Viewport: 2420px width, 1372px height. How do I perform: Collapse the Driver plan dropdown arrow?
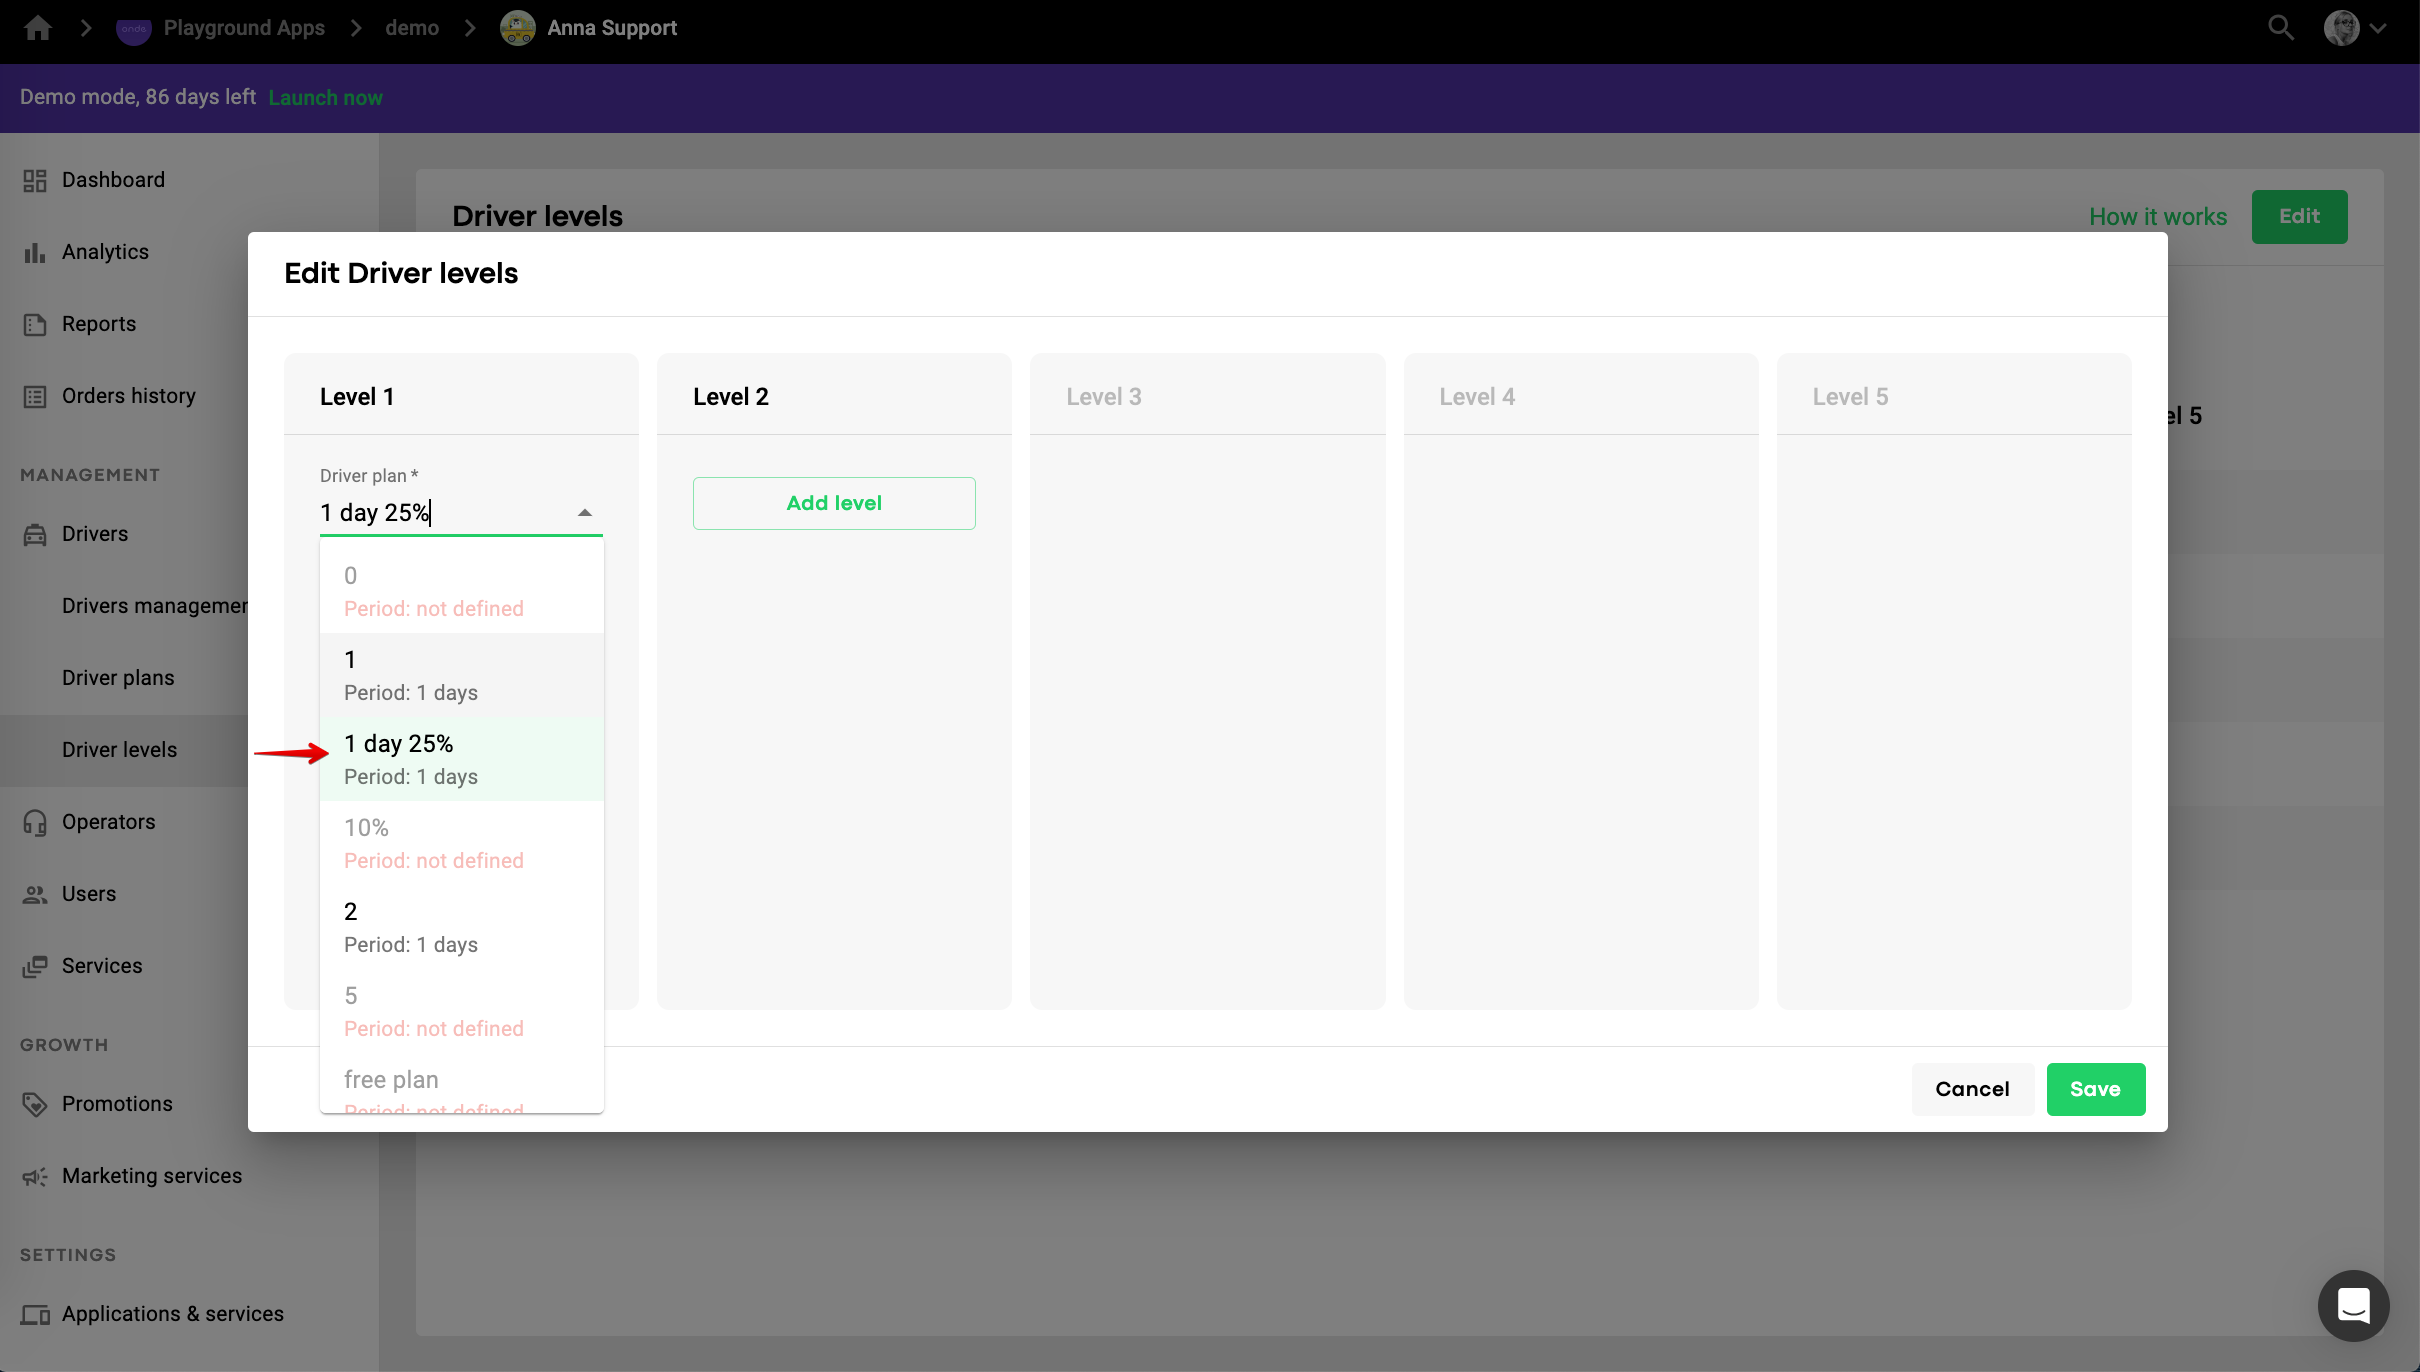pyautogui.click(x=585, y=513)
